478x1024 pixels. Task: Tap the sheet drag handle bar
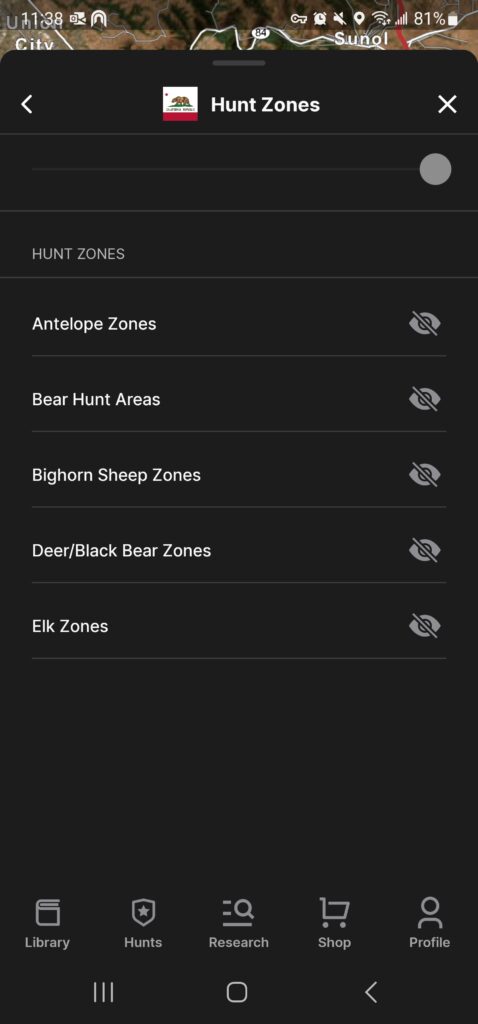pyautogui.click(x=239, y=63)
